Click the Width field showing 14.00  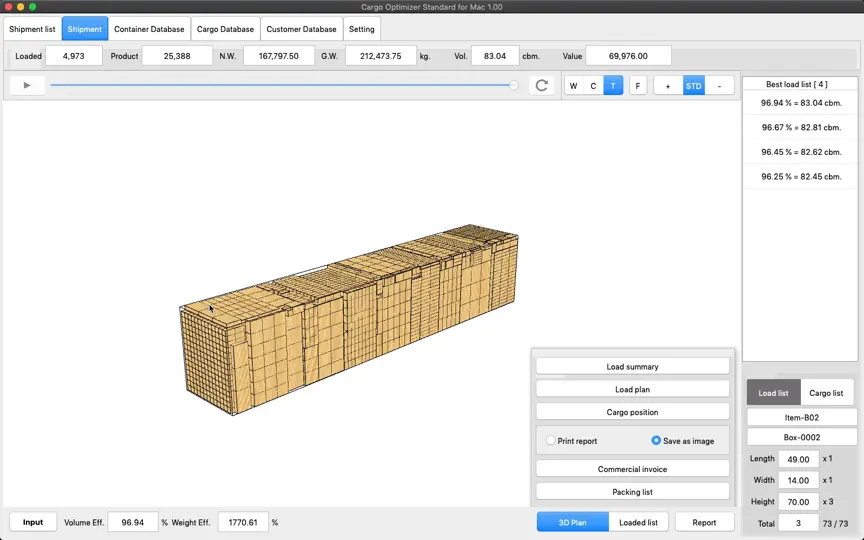798,480
